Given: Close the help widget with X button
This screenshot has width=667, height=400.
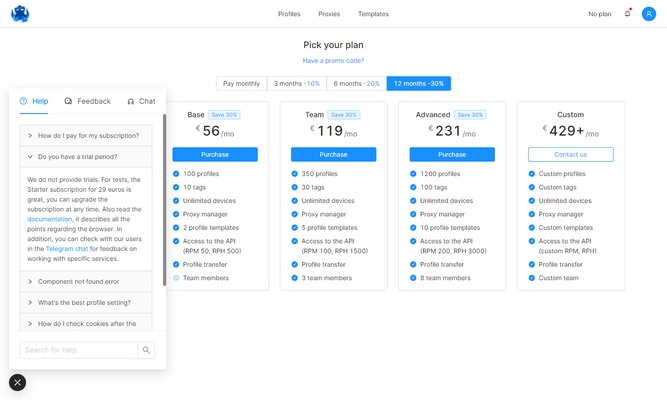Looking at the screenshot, I should tap(17, 383).
